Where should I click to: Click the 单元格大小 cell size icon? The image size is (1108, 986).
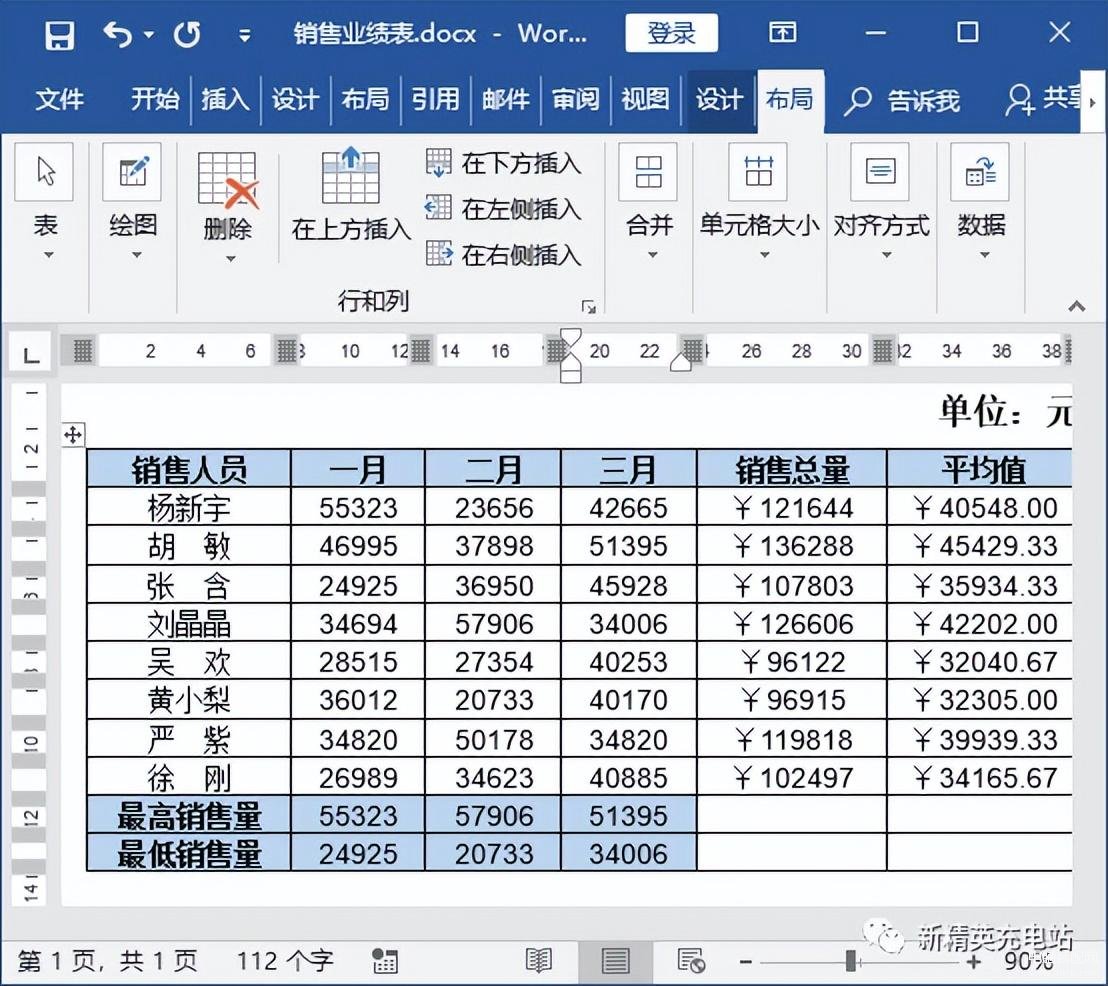coord(758,172)
